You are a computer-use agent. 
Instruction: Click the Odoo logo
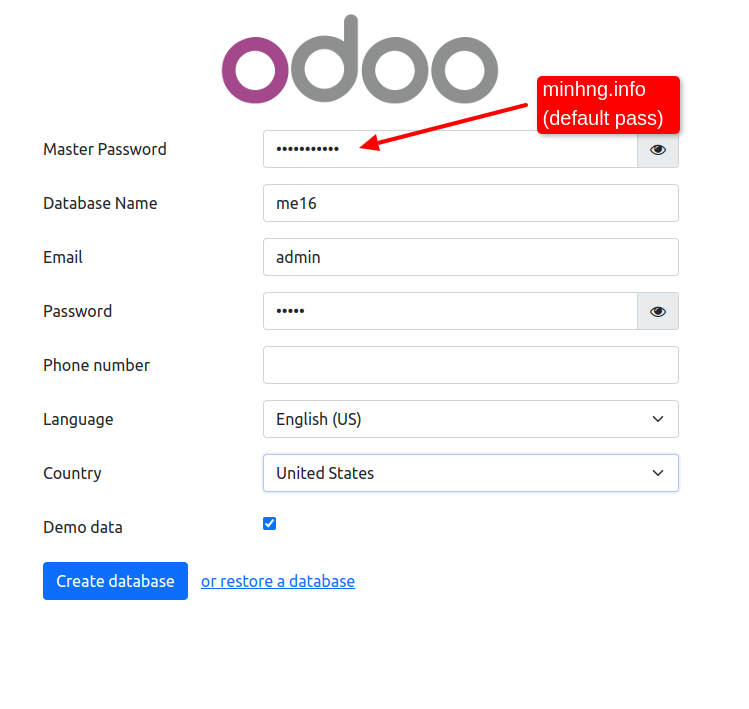360,59
